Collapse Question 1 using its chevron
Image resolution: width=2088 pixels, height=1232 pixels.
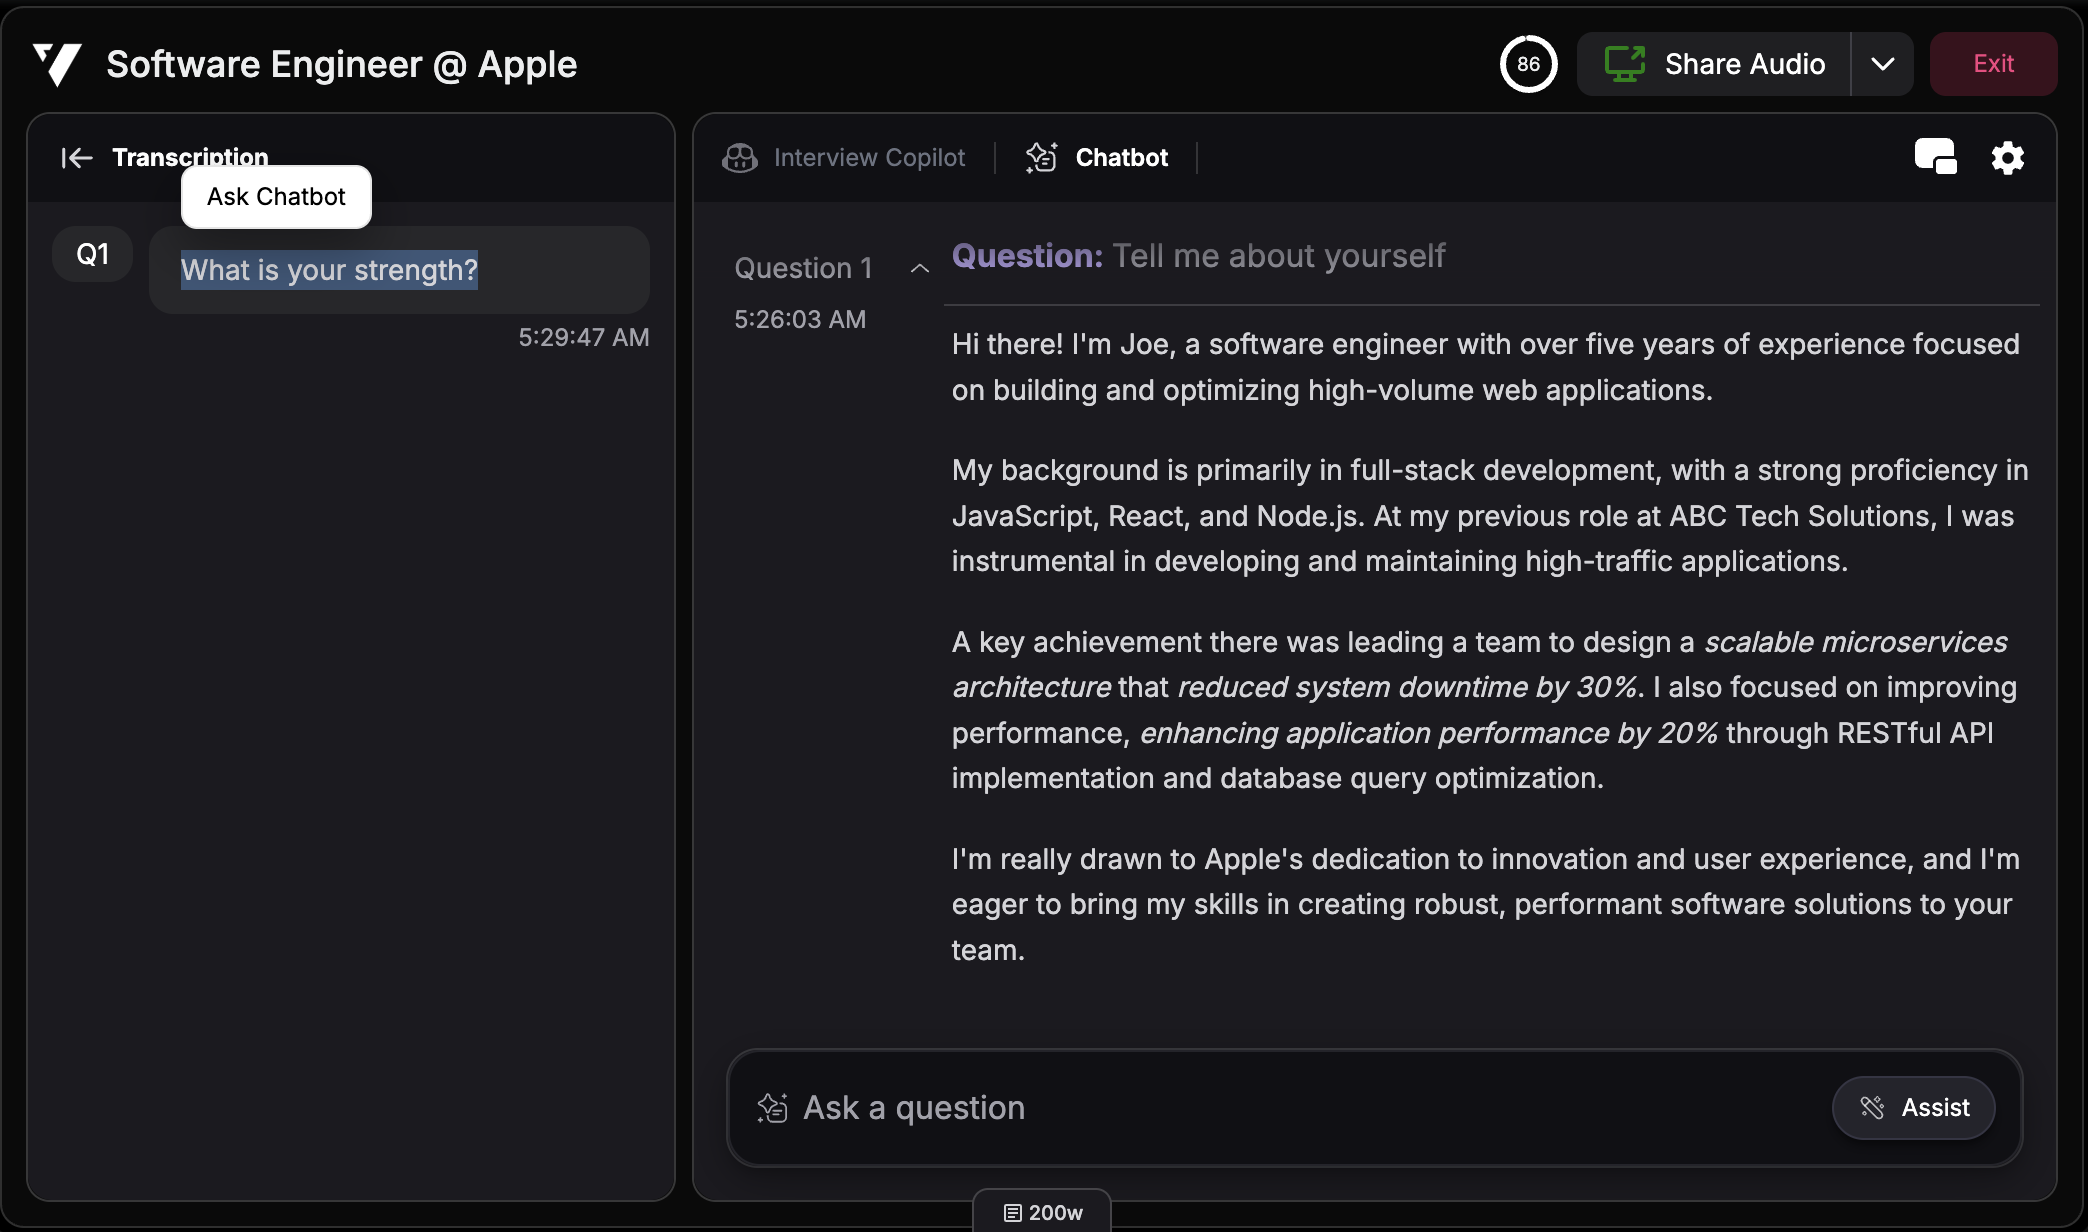click(919, 268)
